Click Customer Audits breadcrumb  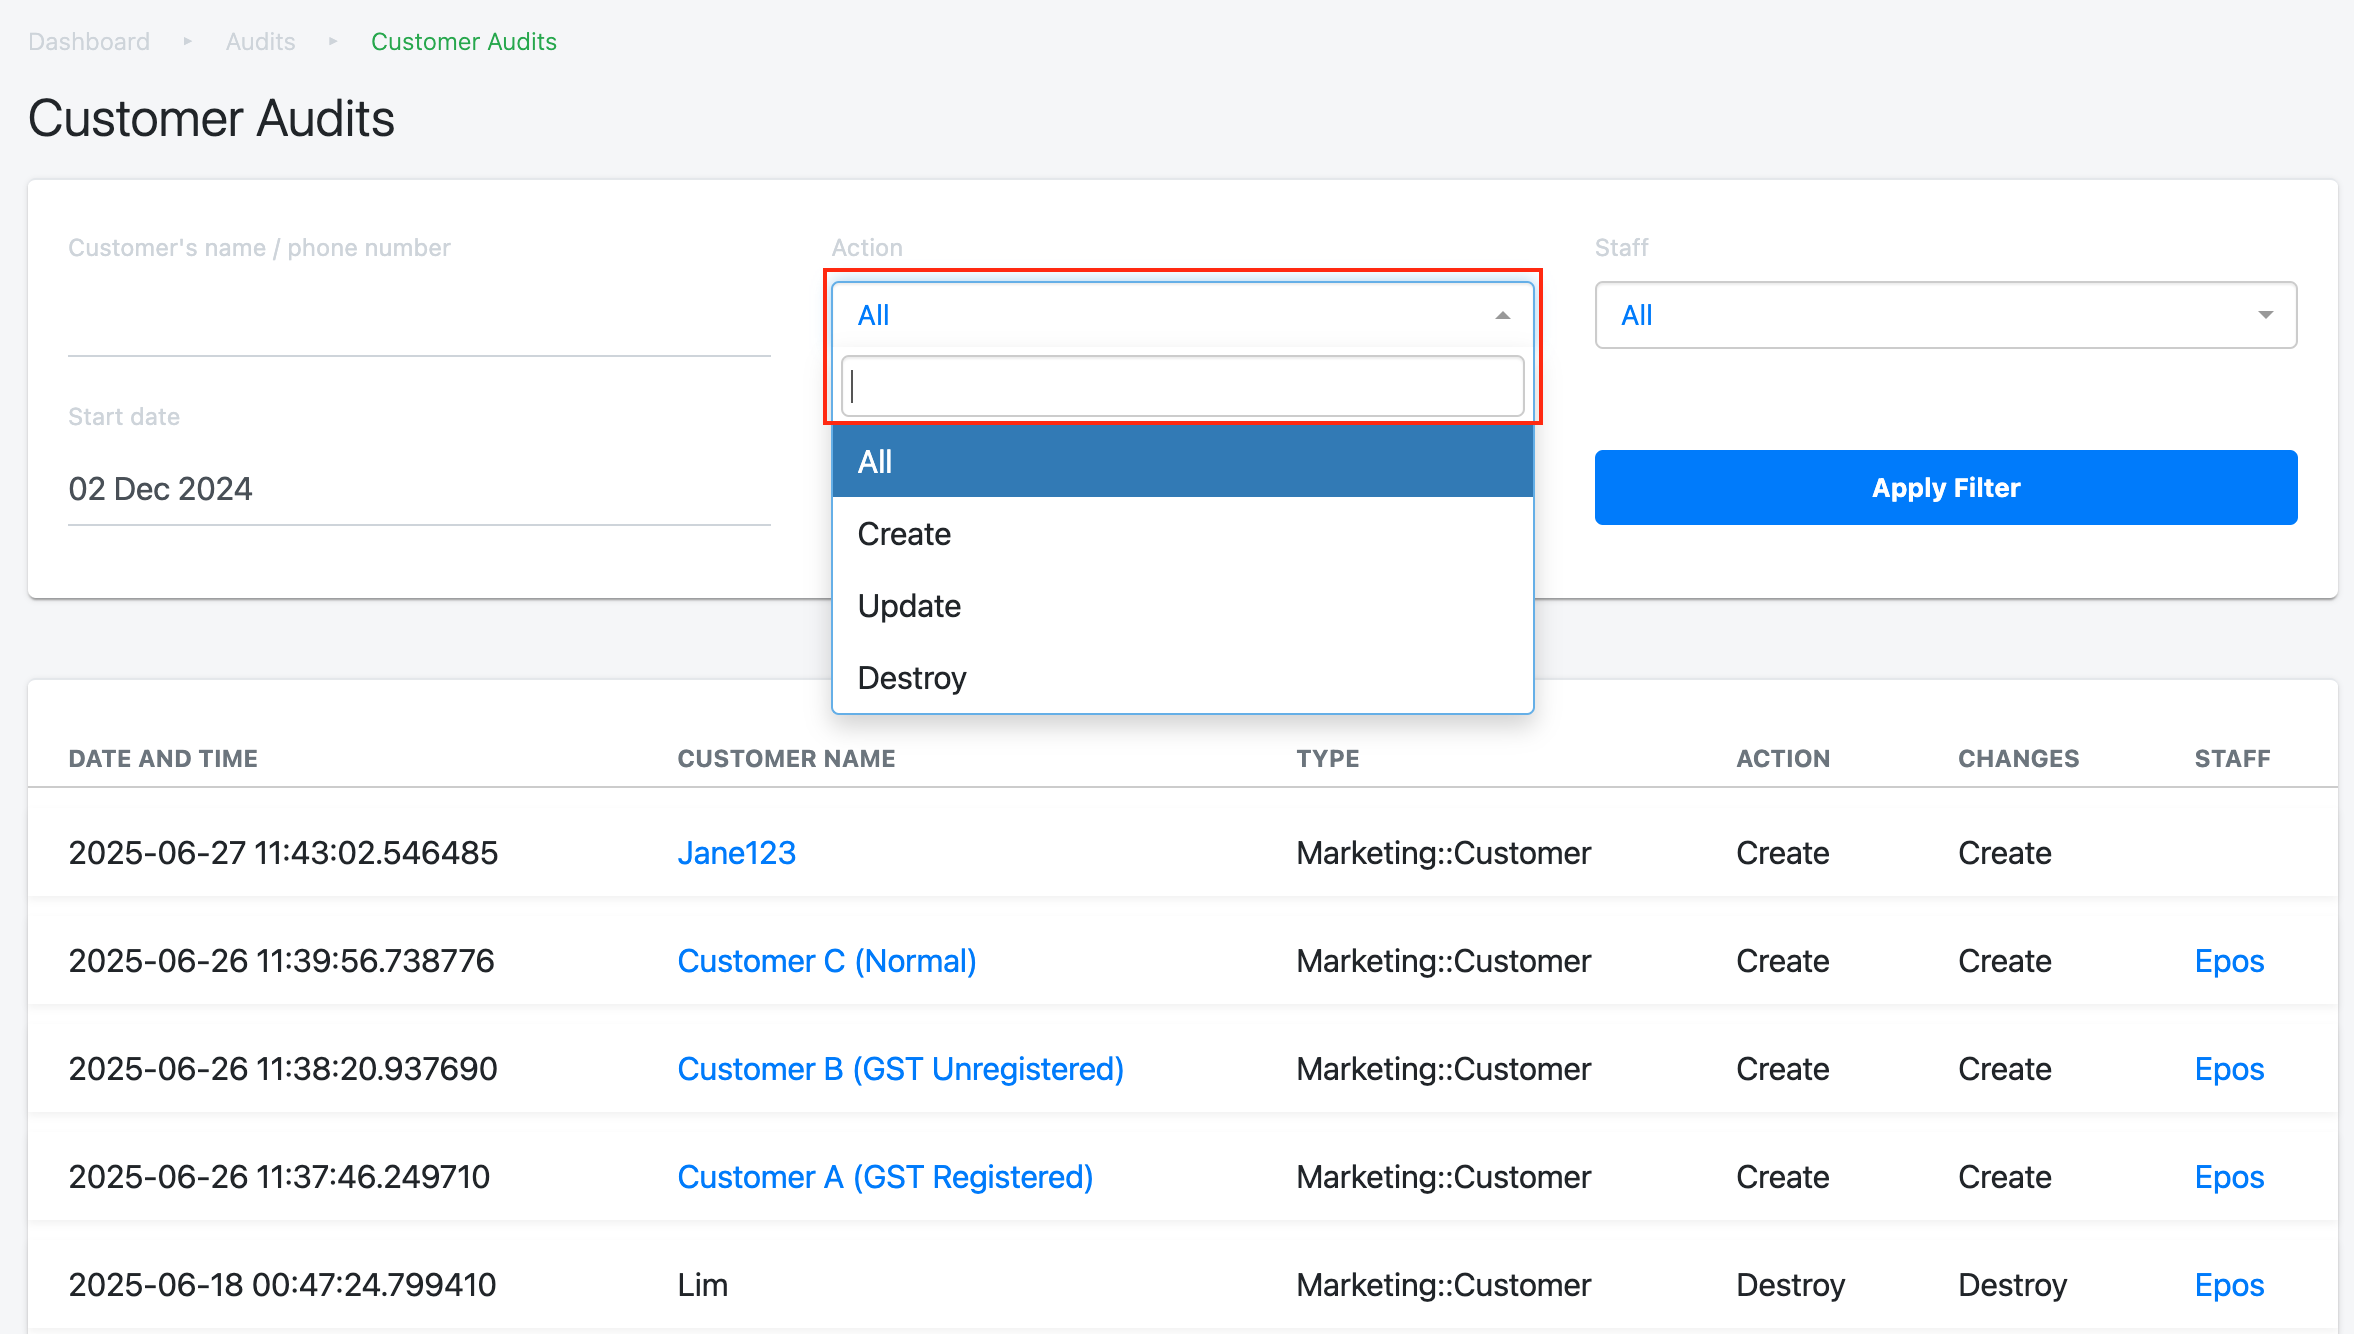[x=463, y=42]
